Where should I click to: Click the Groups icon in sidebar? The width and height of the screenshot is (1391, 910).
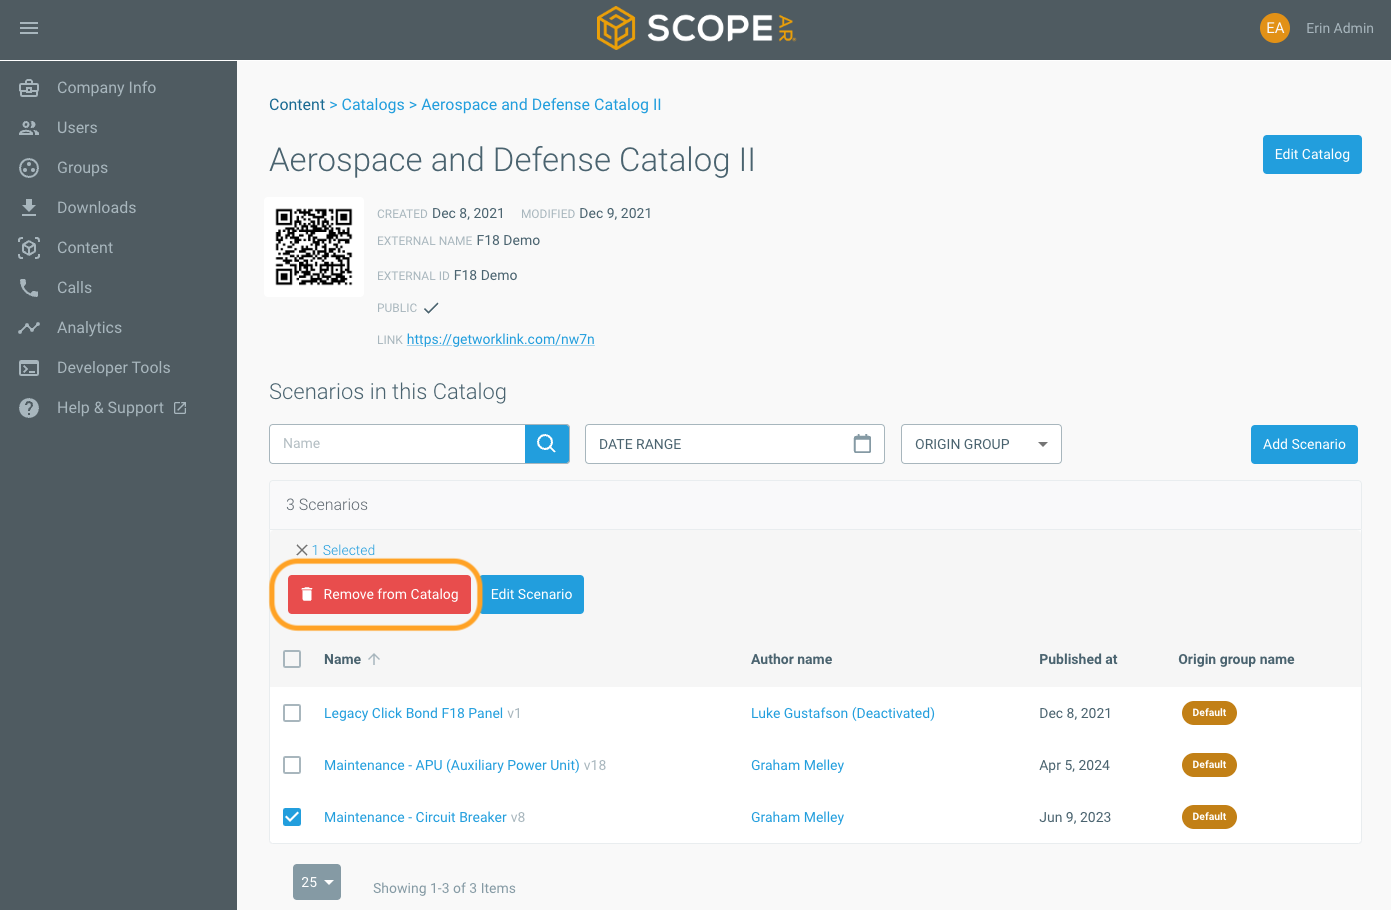tap(29, 168)
